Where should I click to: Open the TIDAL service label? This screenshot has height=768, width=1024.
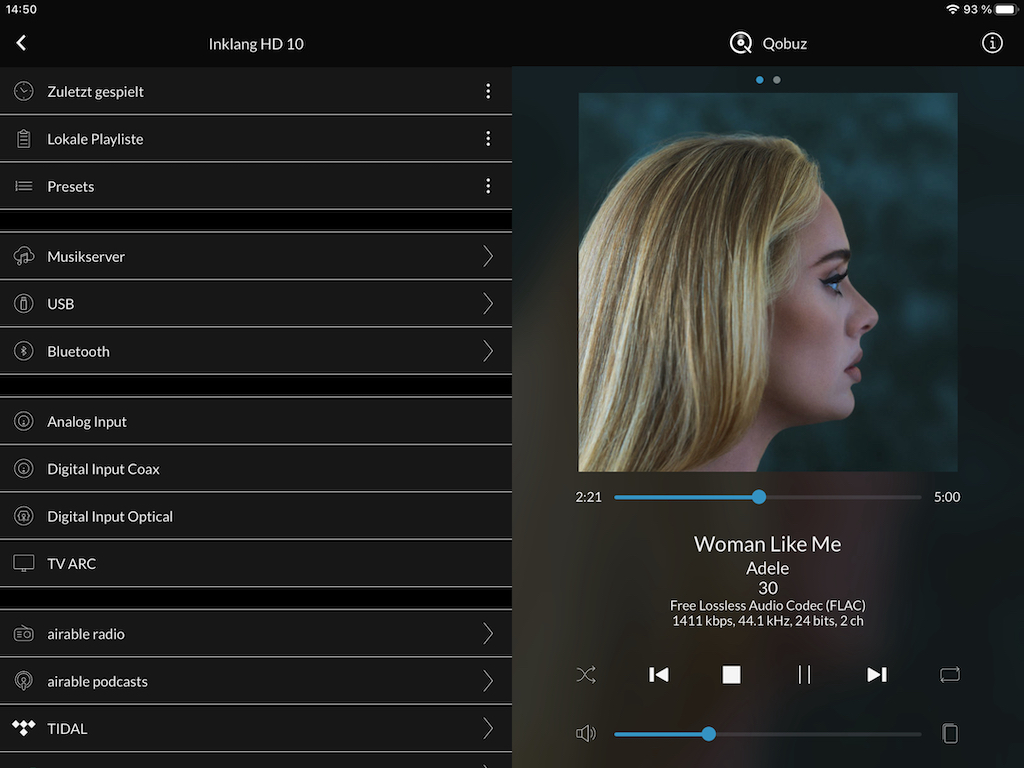67,729
